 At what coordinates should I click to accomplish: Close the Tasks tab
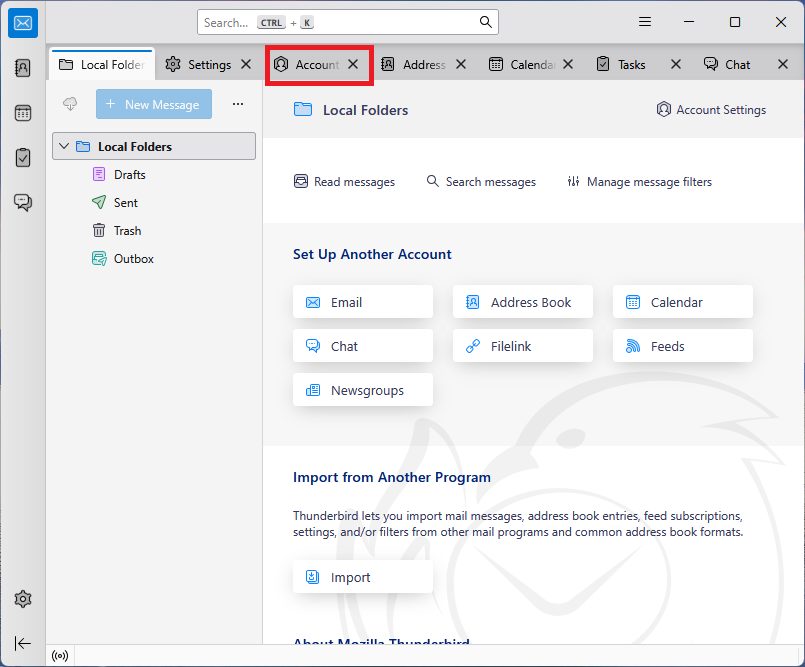(676, 64)
